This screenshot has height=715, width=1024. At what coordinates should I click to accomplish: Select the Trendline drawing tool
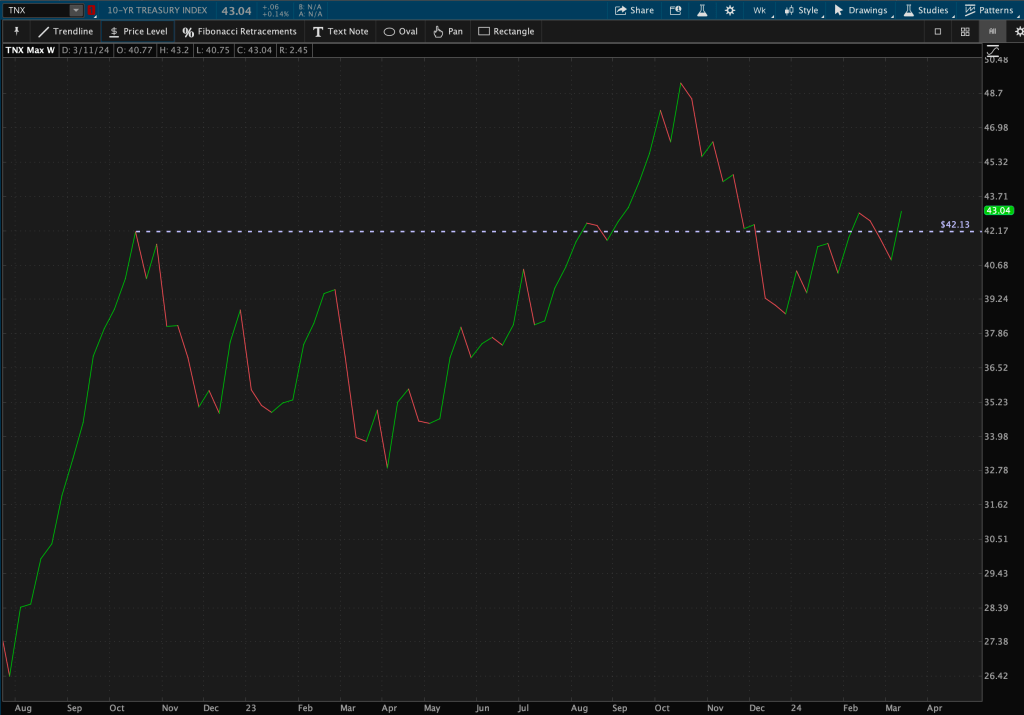click(x=66, y=31)
